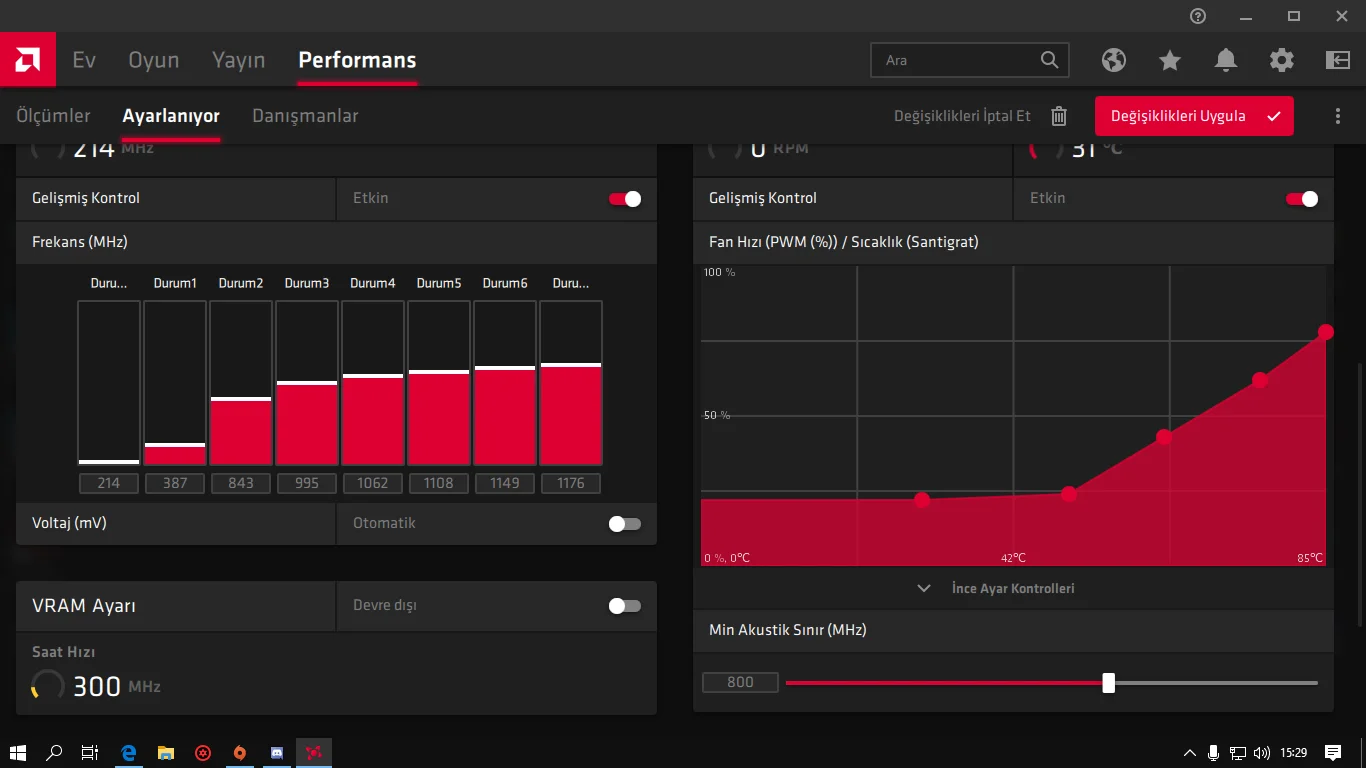Click Değişiklikleri Uygula button

[1194, 116]
